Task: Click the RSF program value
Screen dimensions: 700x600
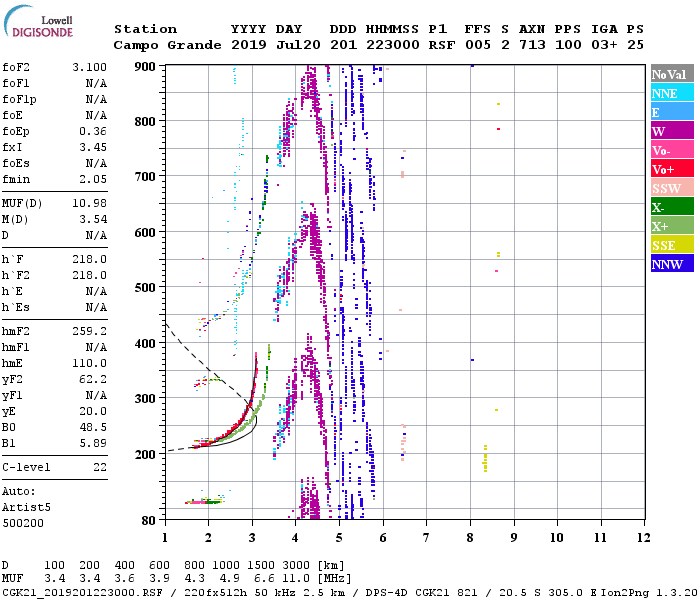Action: click(442, 45)
